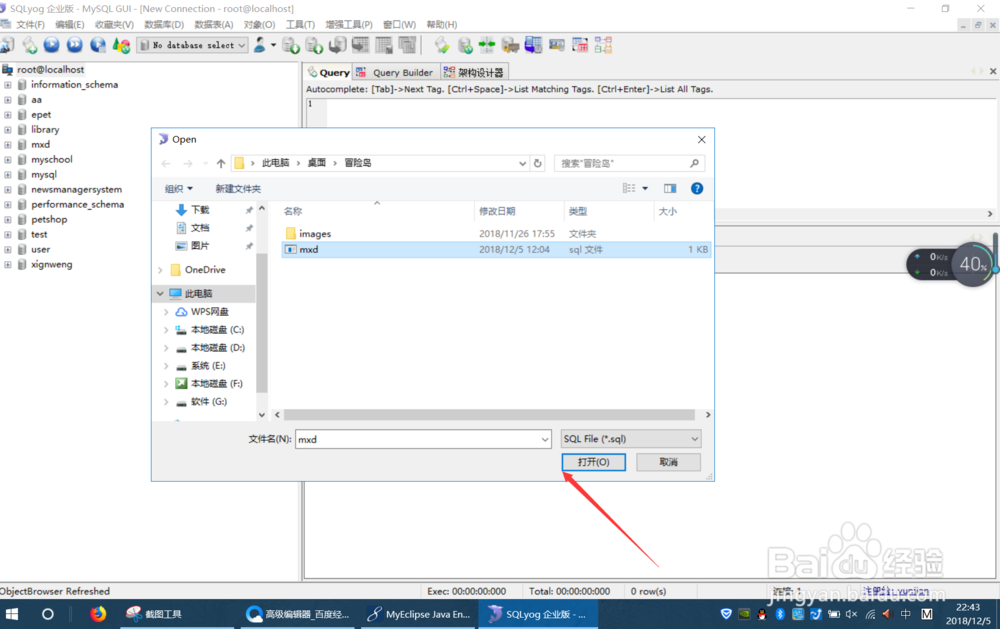Open the 组织 dropdown menu
Image resolution: width=1000 pixels, height=629 pixels.
click(178, 188)
